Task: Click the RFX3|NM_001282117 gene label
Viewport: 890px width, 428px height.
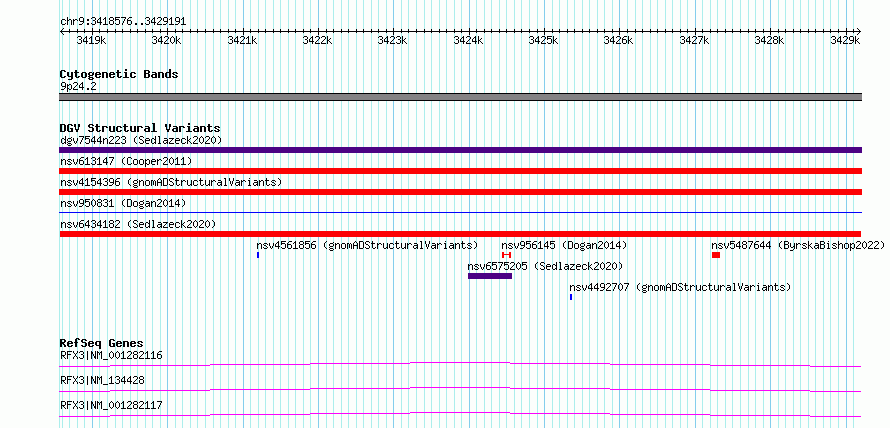Action: click(111, 405)
